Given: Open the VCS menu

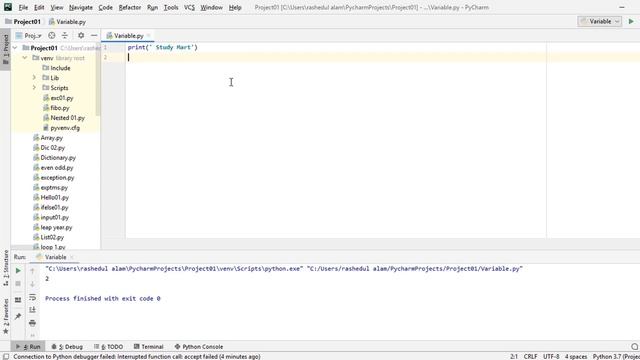Looking at the screenshot, I should pos(189,7).
